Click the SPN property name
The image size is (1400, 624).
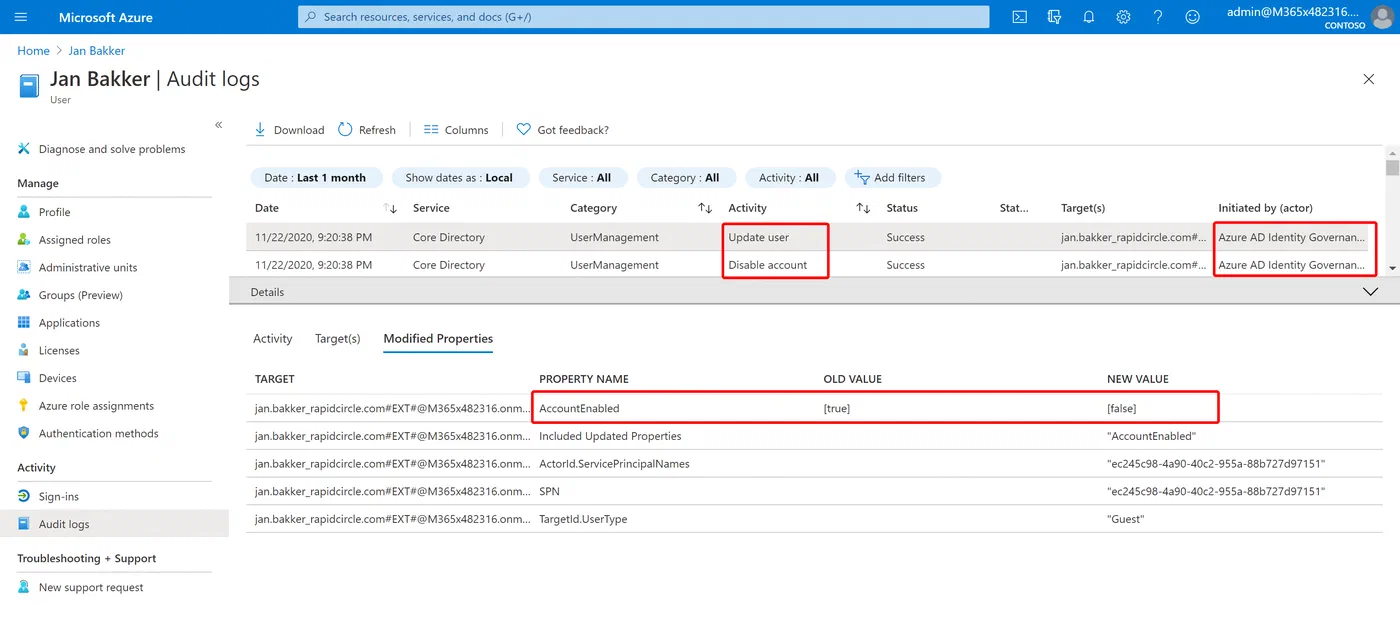[549, 491]
